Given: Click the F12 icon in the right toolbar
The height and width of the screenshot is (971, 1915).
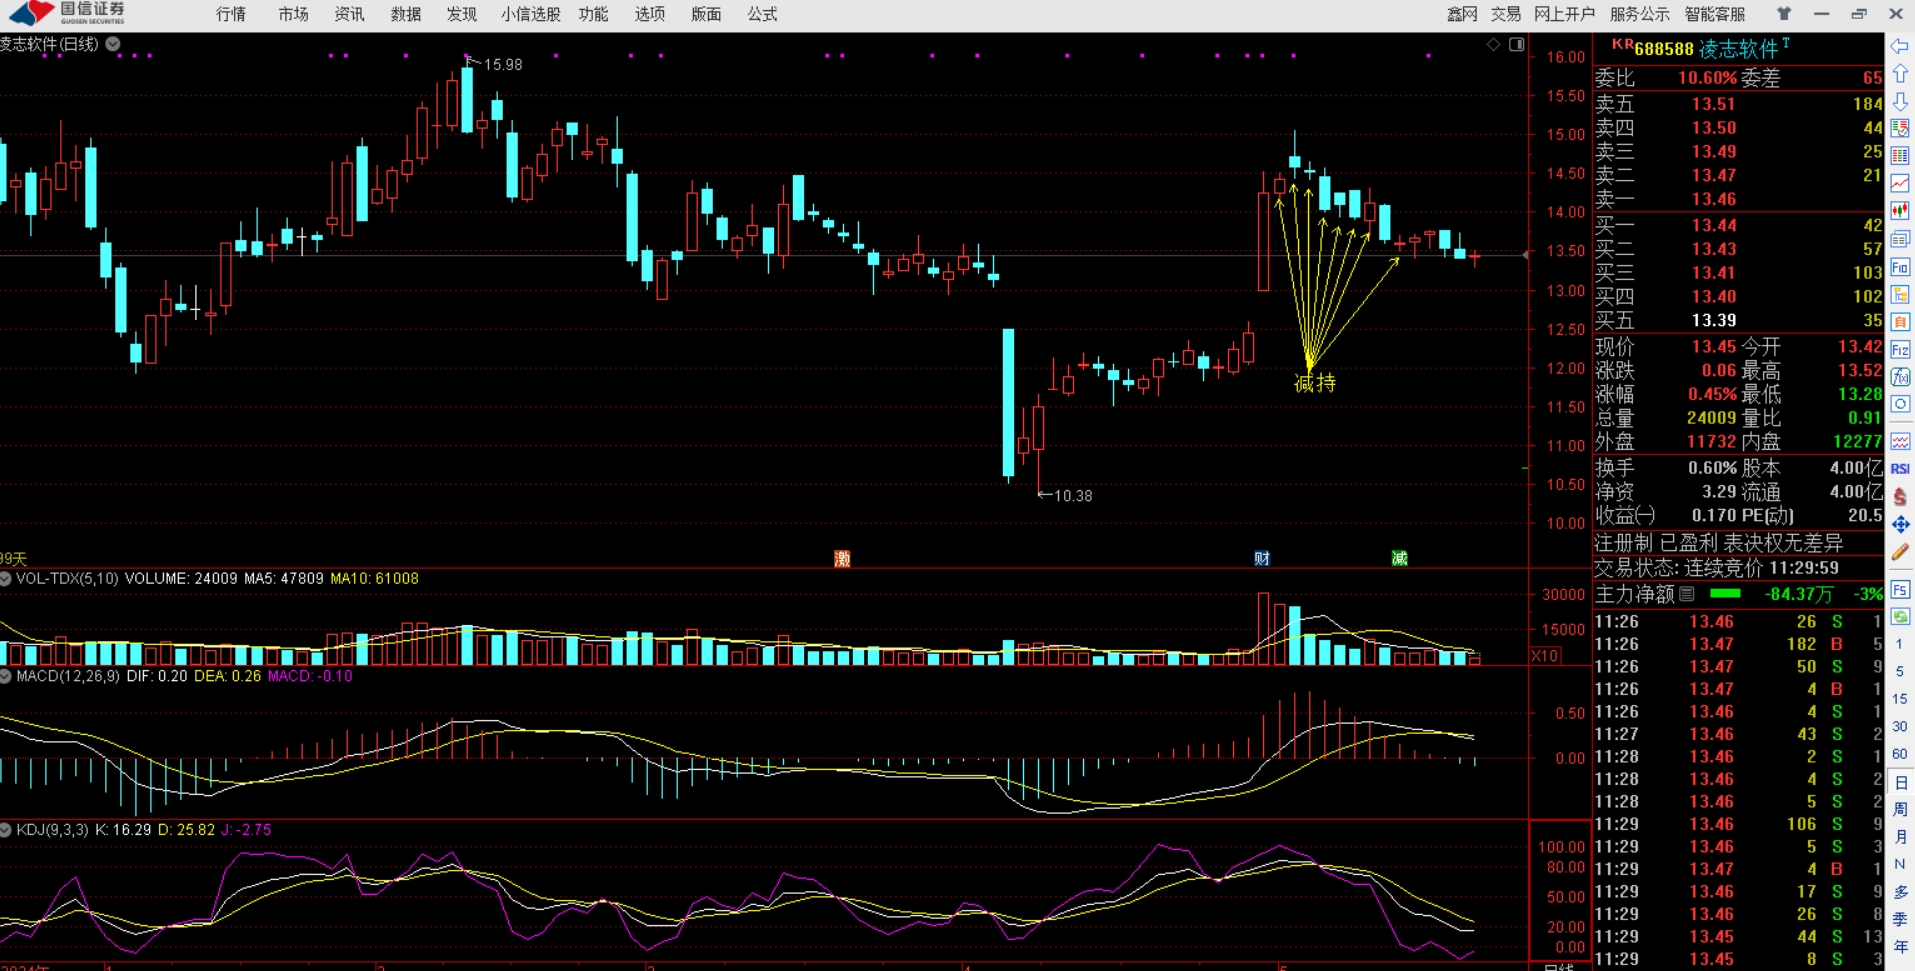Looking at the screenshot, I should point(1900,350).
